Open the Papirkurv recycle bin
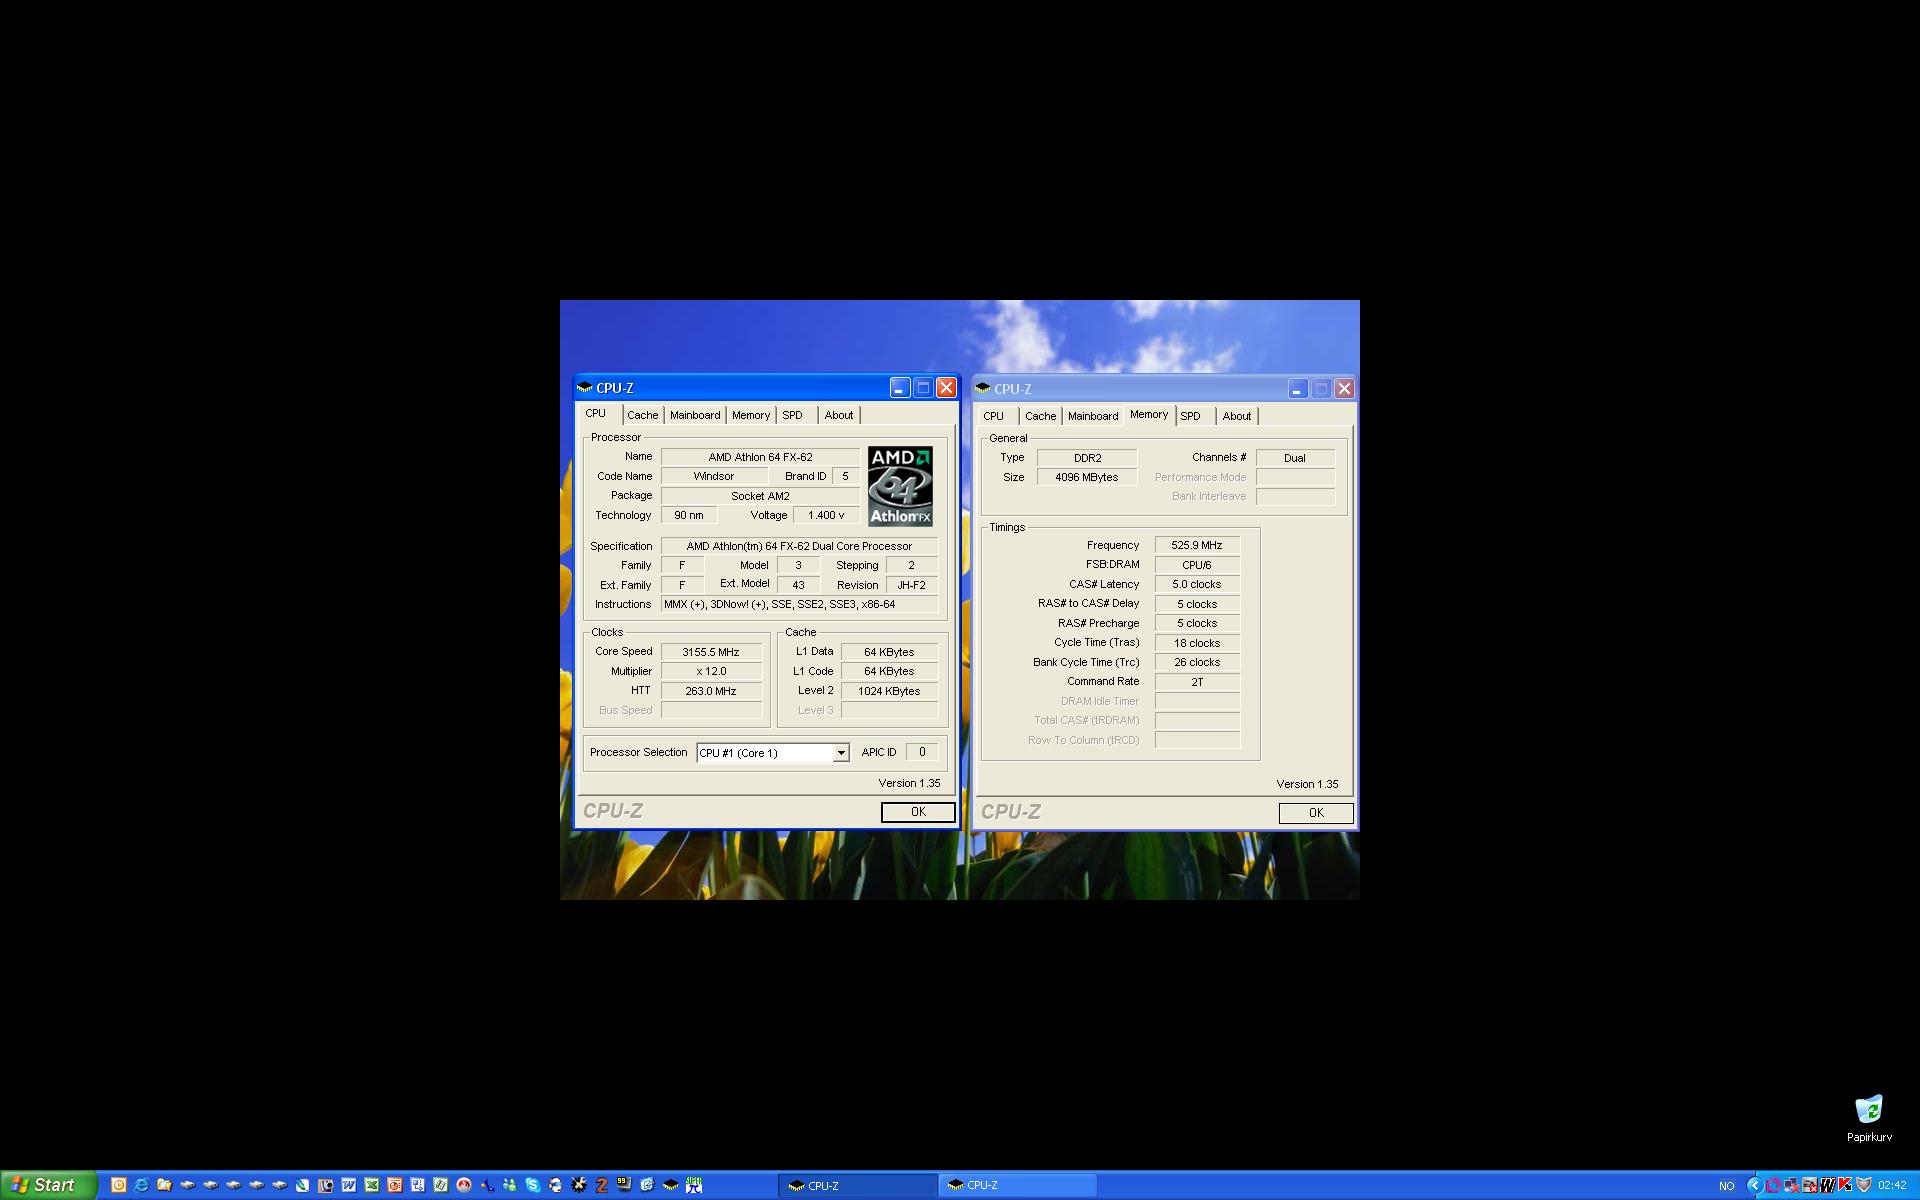1920x1200 pixels. click(1868, 1118)
